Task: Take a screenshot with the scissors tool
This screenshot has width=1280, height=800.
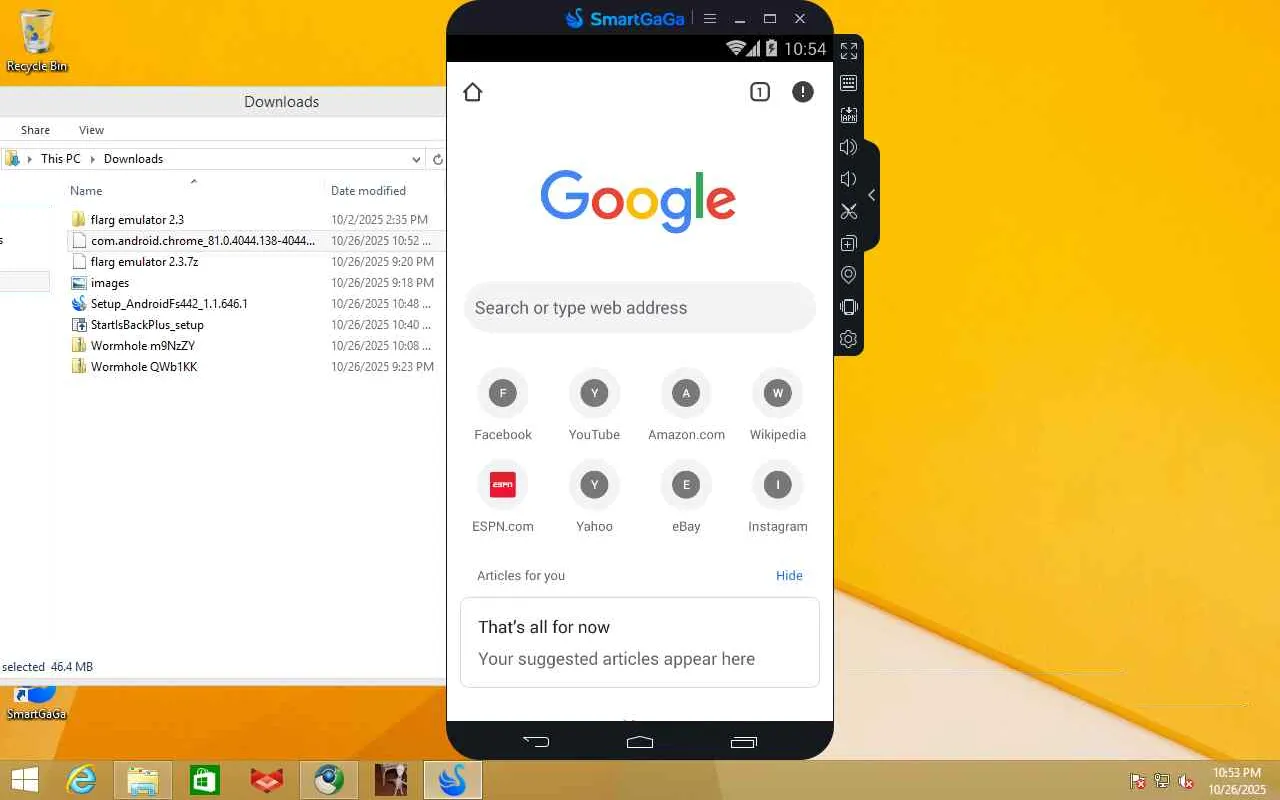Action: pos(848,211)
